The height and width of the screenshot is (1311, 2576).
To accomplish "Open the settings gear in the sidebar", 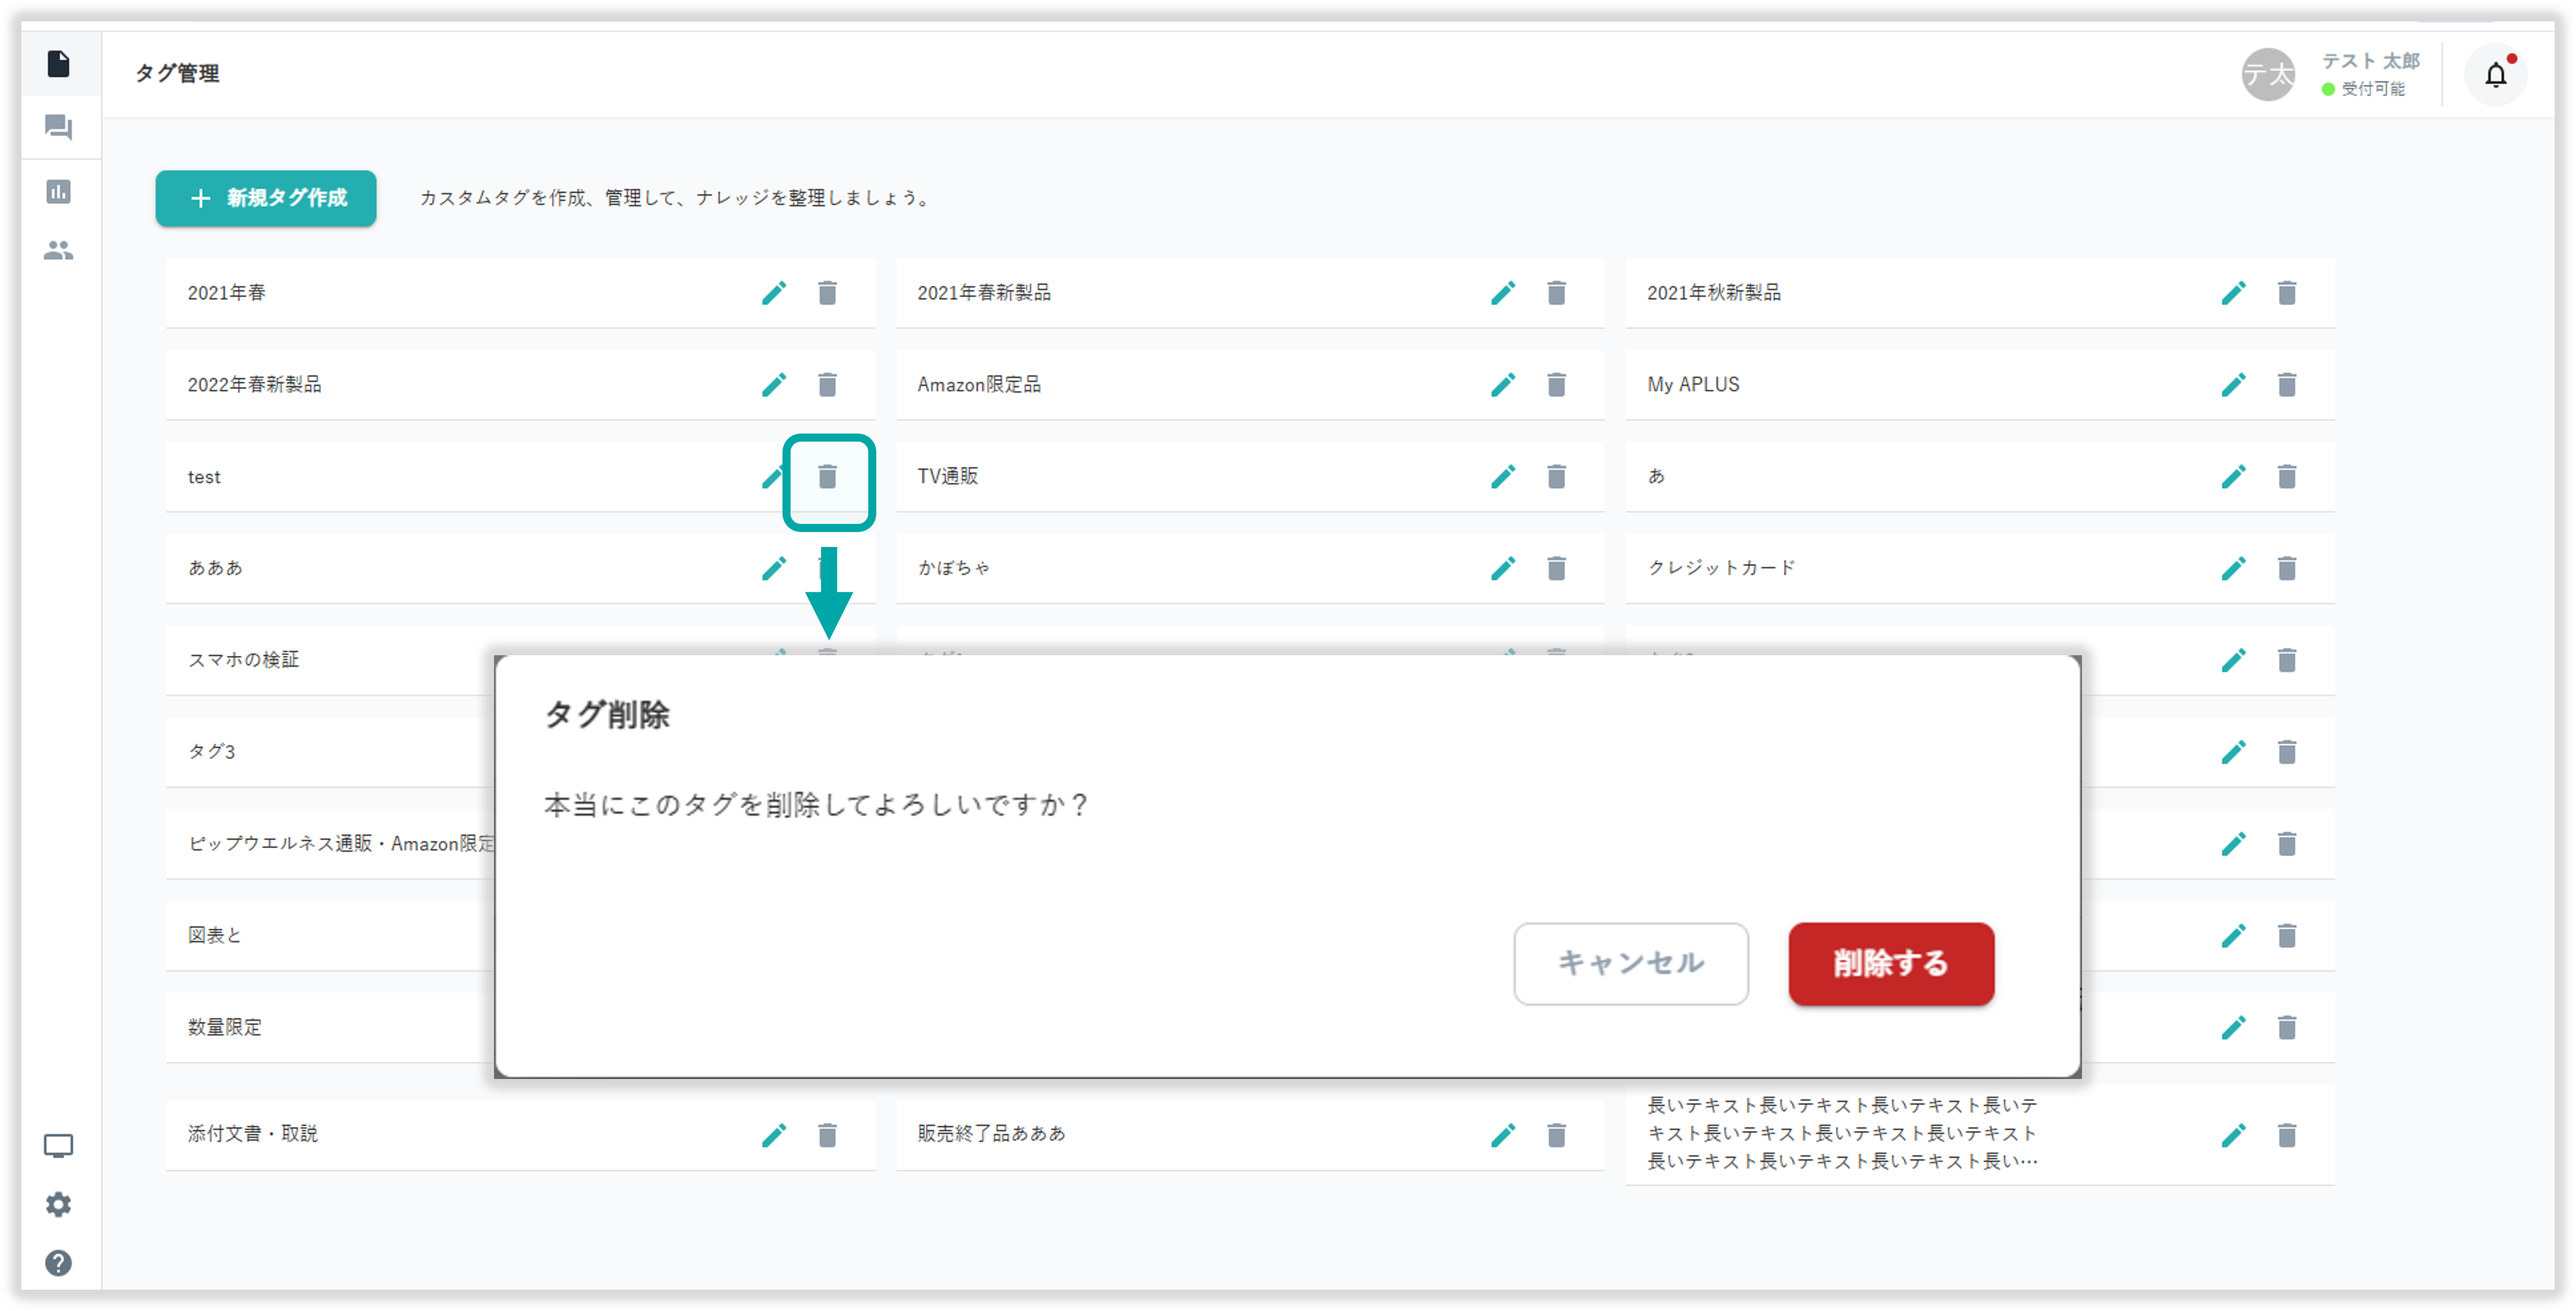I will [x=59, y=1204].
